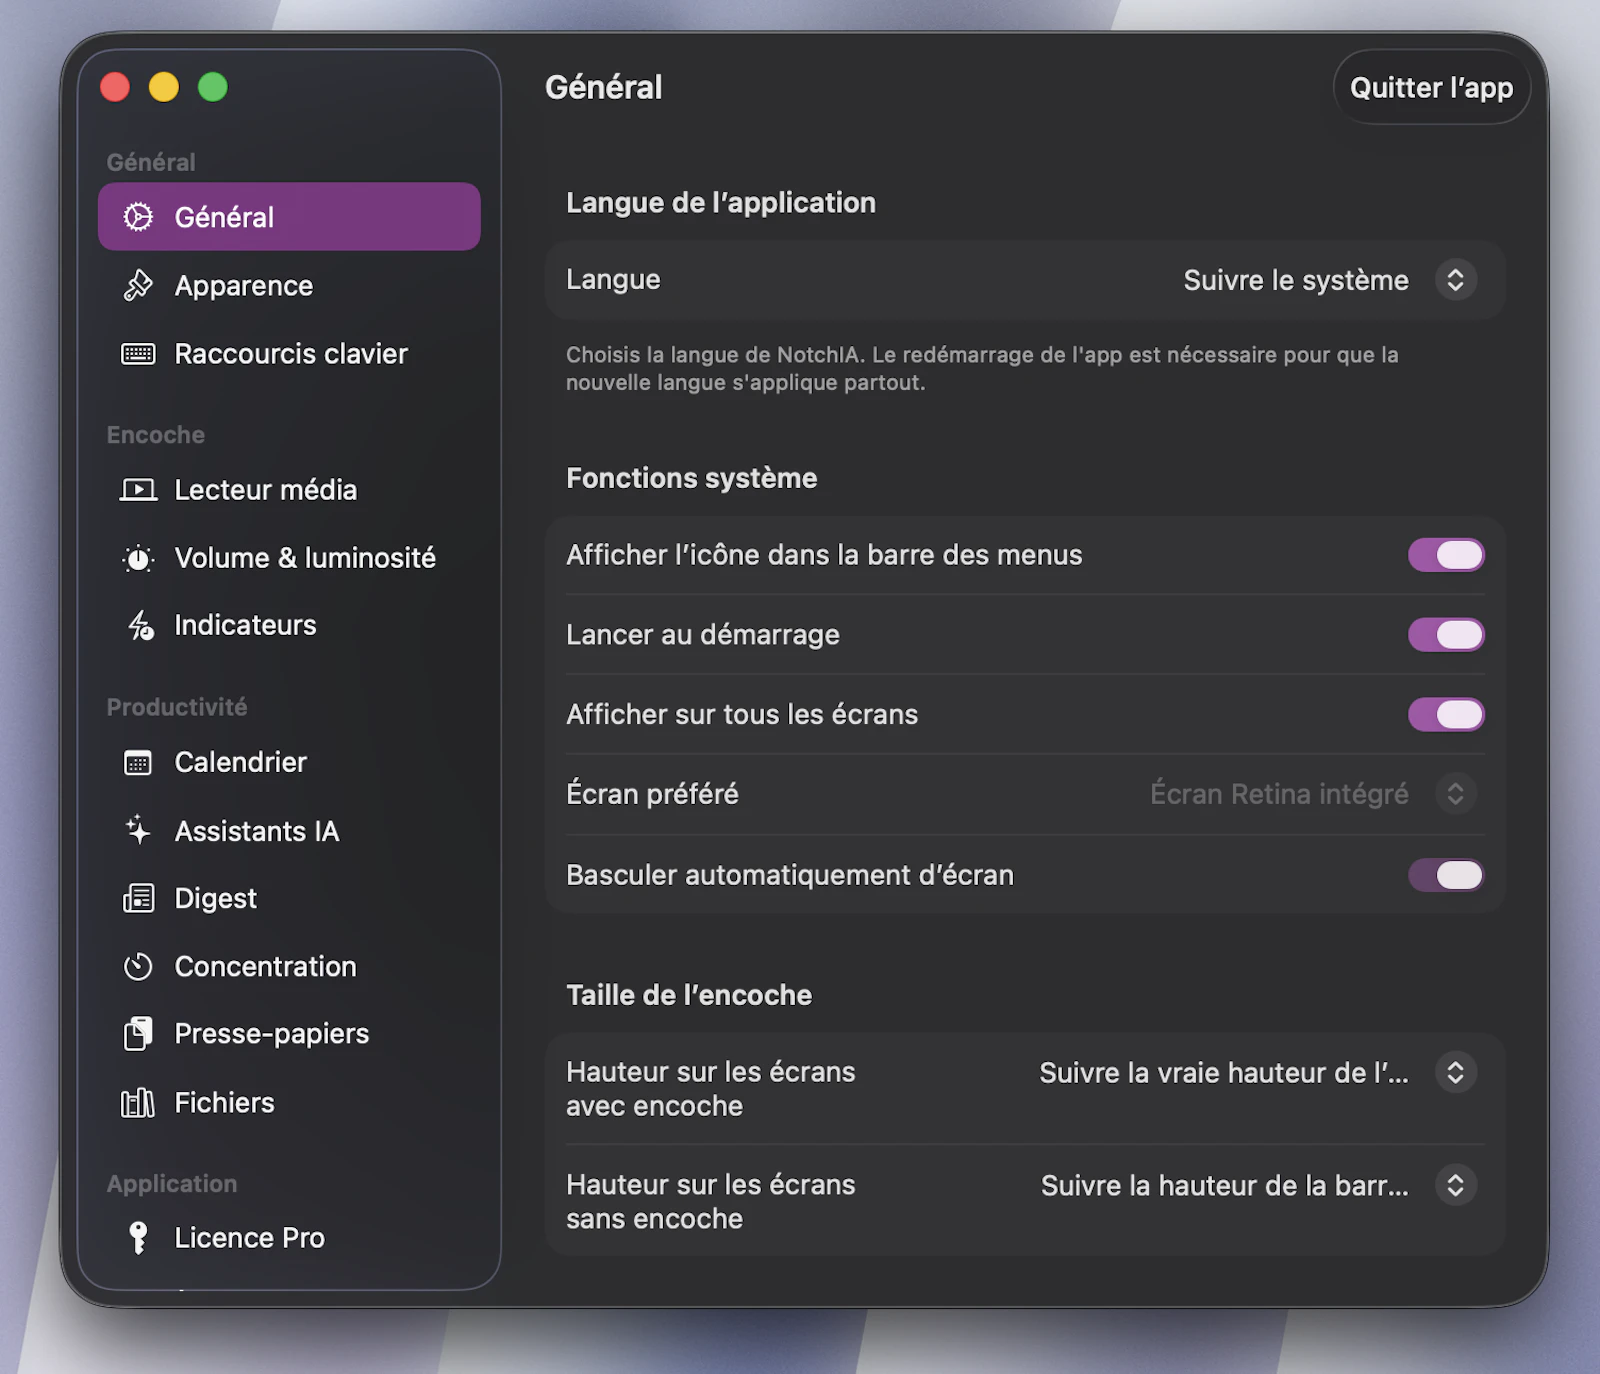Click the Encoche sidebar group label
This screenshot has width=1600, height=1374.
155,435
